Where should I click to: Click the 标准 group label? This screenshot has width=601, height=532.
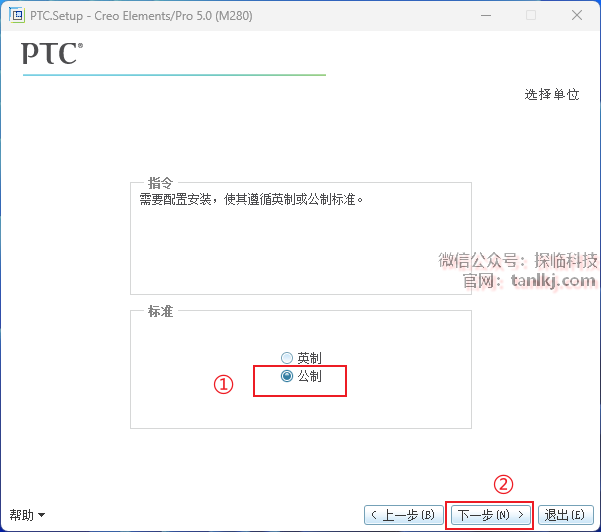(161, 311)
